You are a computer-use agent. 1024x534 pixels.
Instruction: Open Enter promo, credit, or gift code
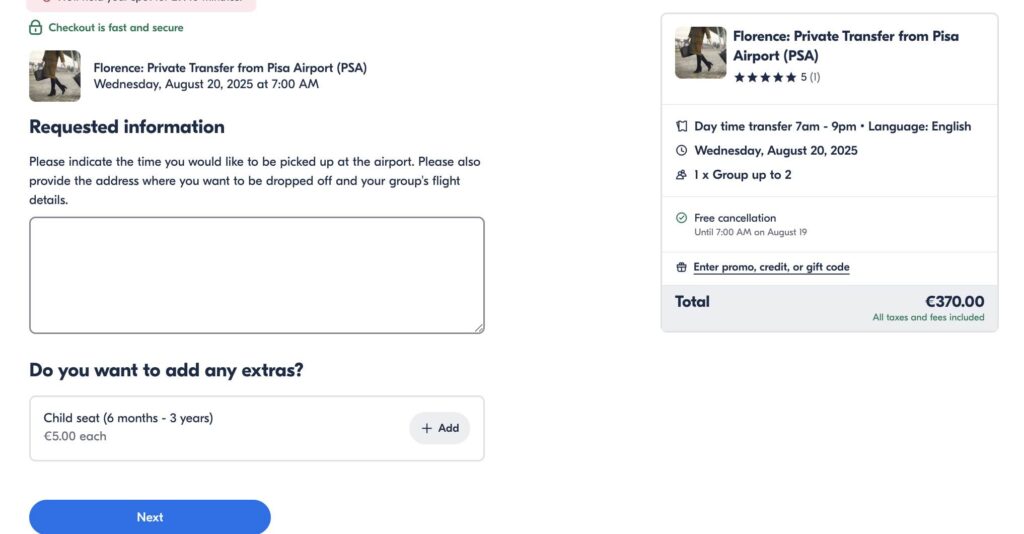click(x=771, y=267)
